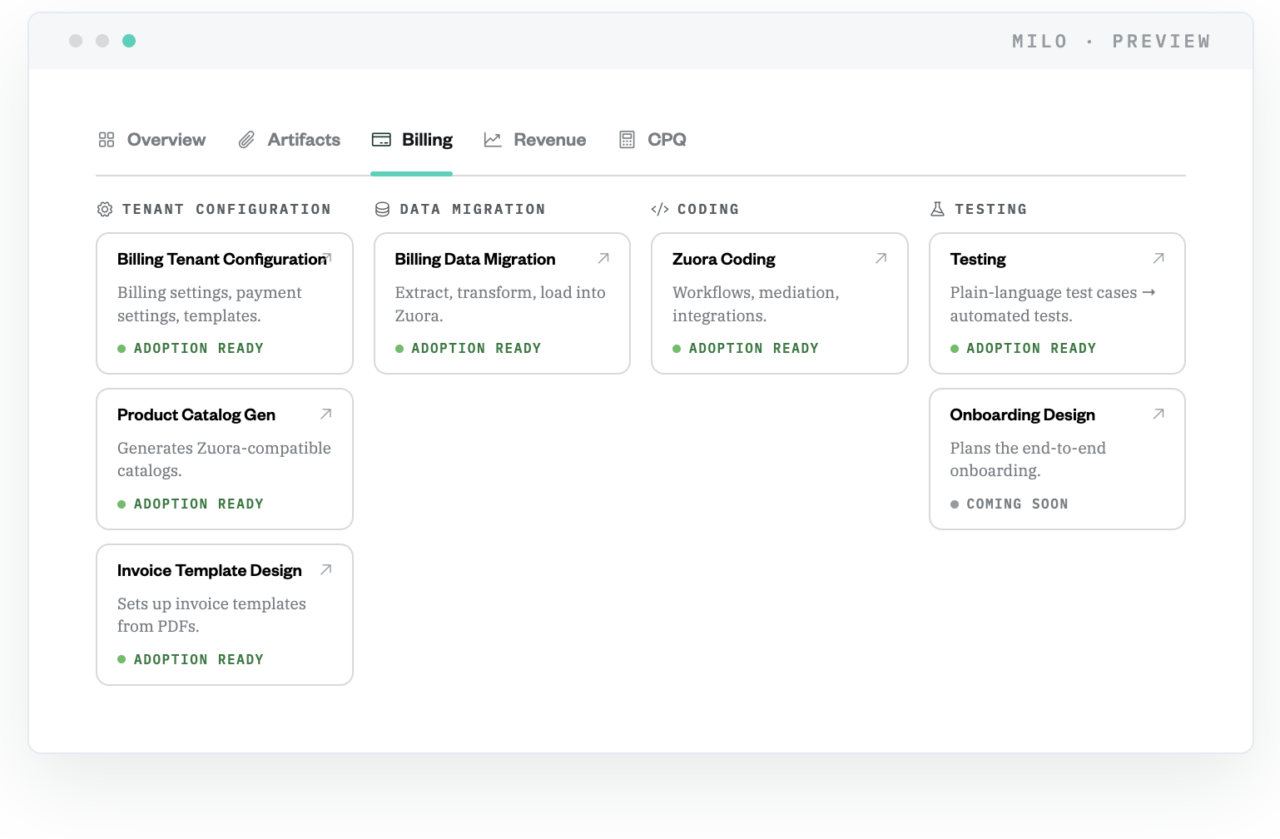Click the DATA MIGRATION section heading
The image size is (1280, 839).
473,209
